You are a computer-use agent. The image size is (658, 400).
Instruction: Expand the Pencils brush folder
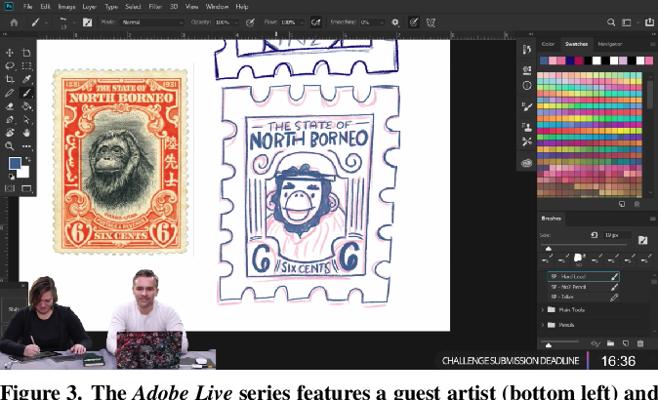click(543, 325)
